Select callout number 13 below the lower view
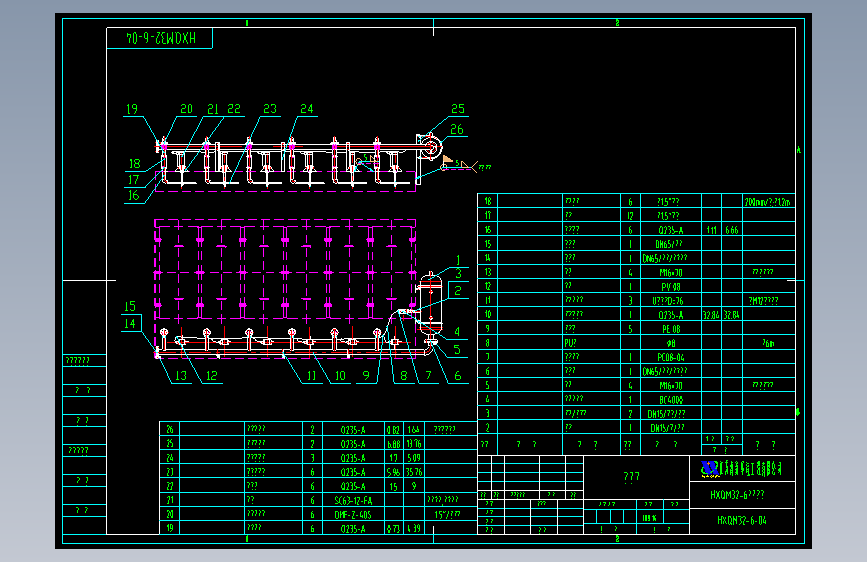Screen dimensions: 867x562 (181, 376)
